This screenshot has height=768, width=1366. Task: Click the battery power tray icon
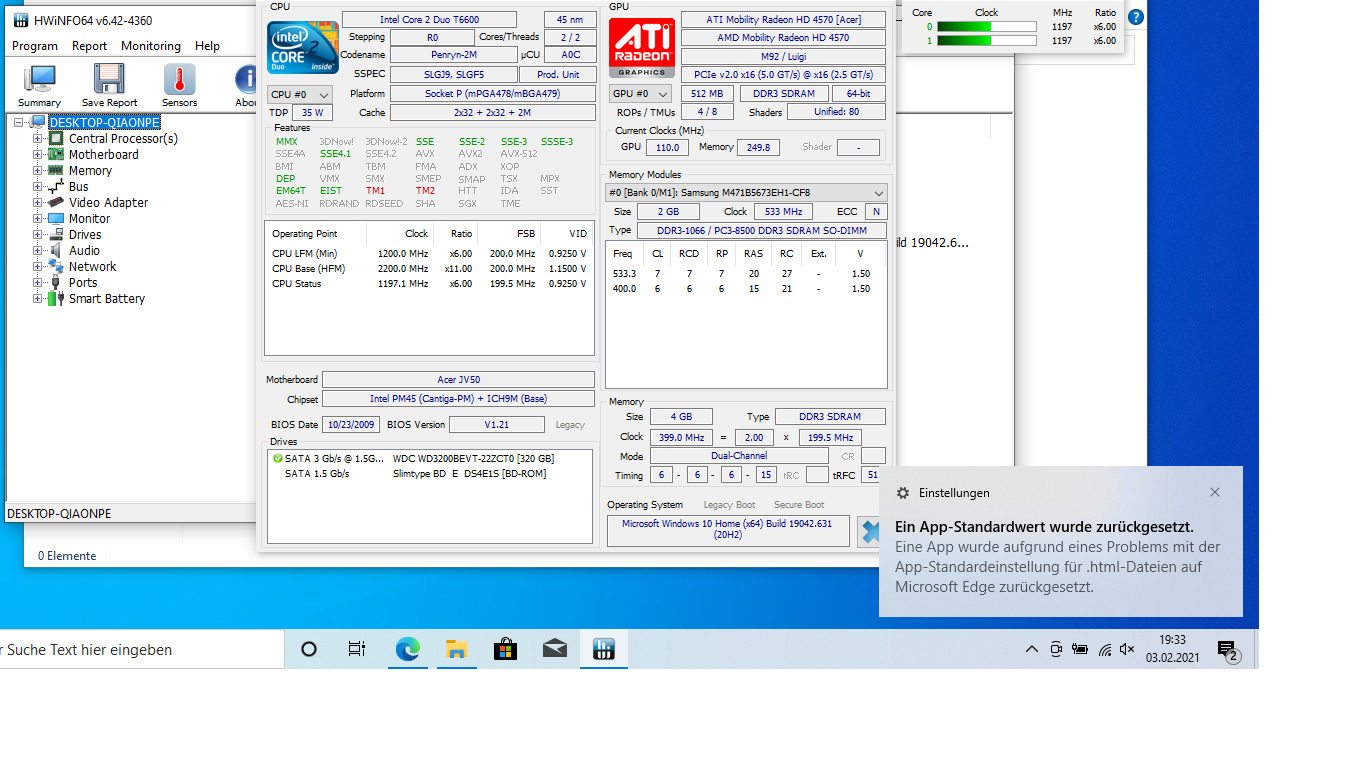1080,649
